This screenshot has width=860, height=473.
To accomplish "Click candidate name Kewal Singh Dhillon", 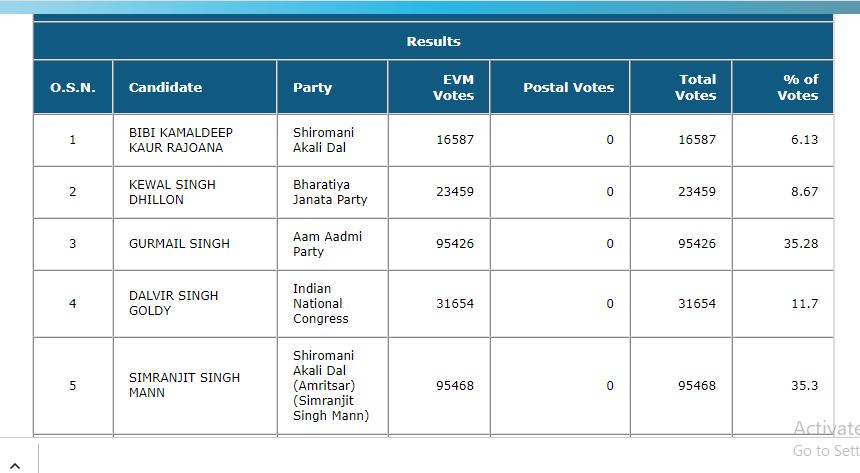I will 172,192.
